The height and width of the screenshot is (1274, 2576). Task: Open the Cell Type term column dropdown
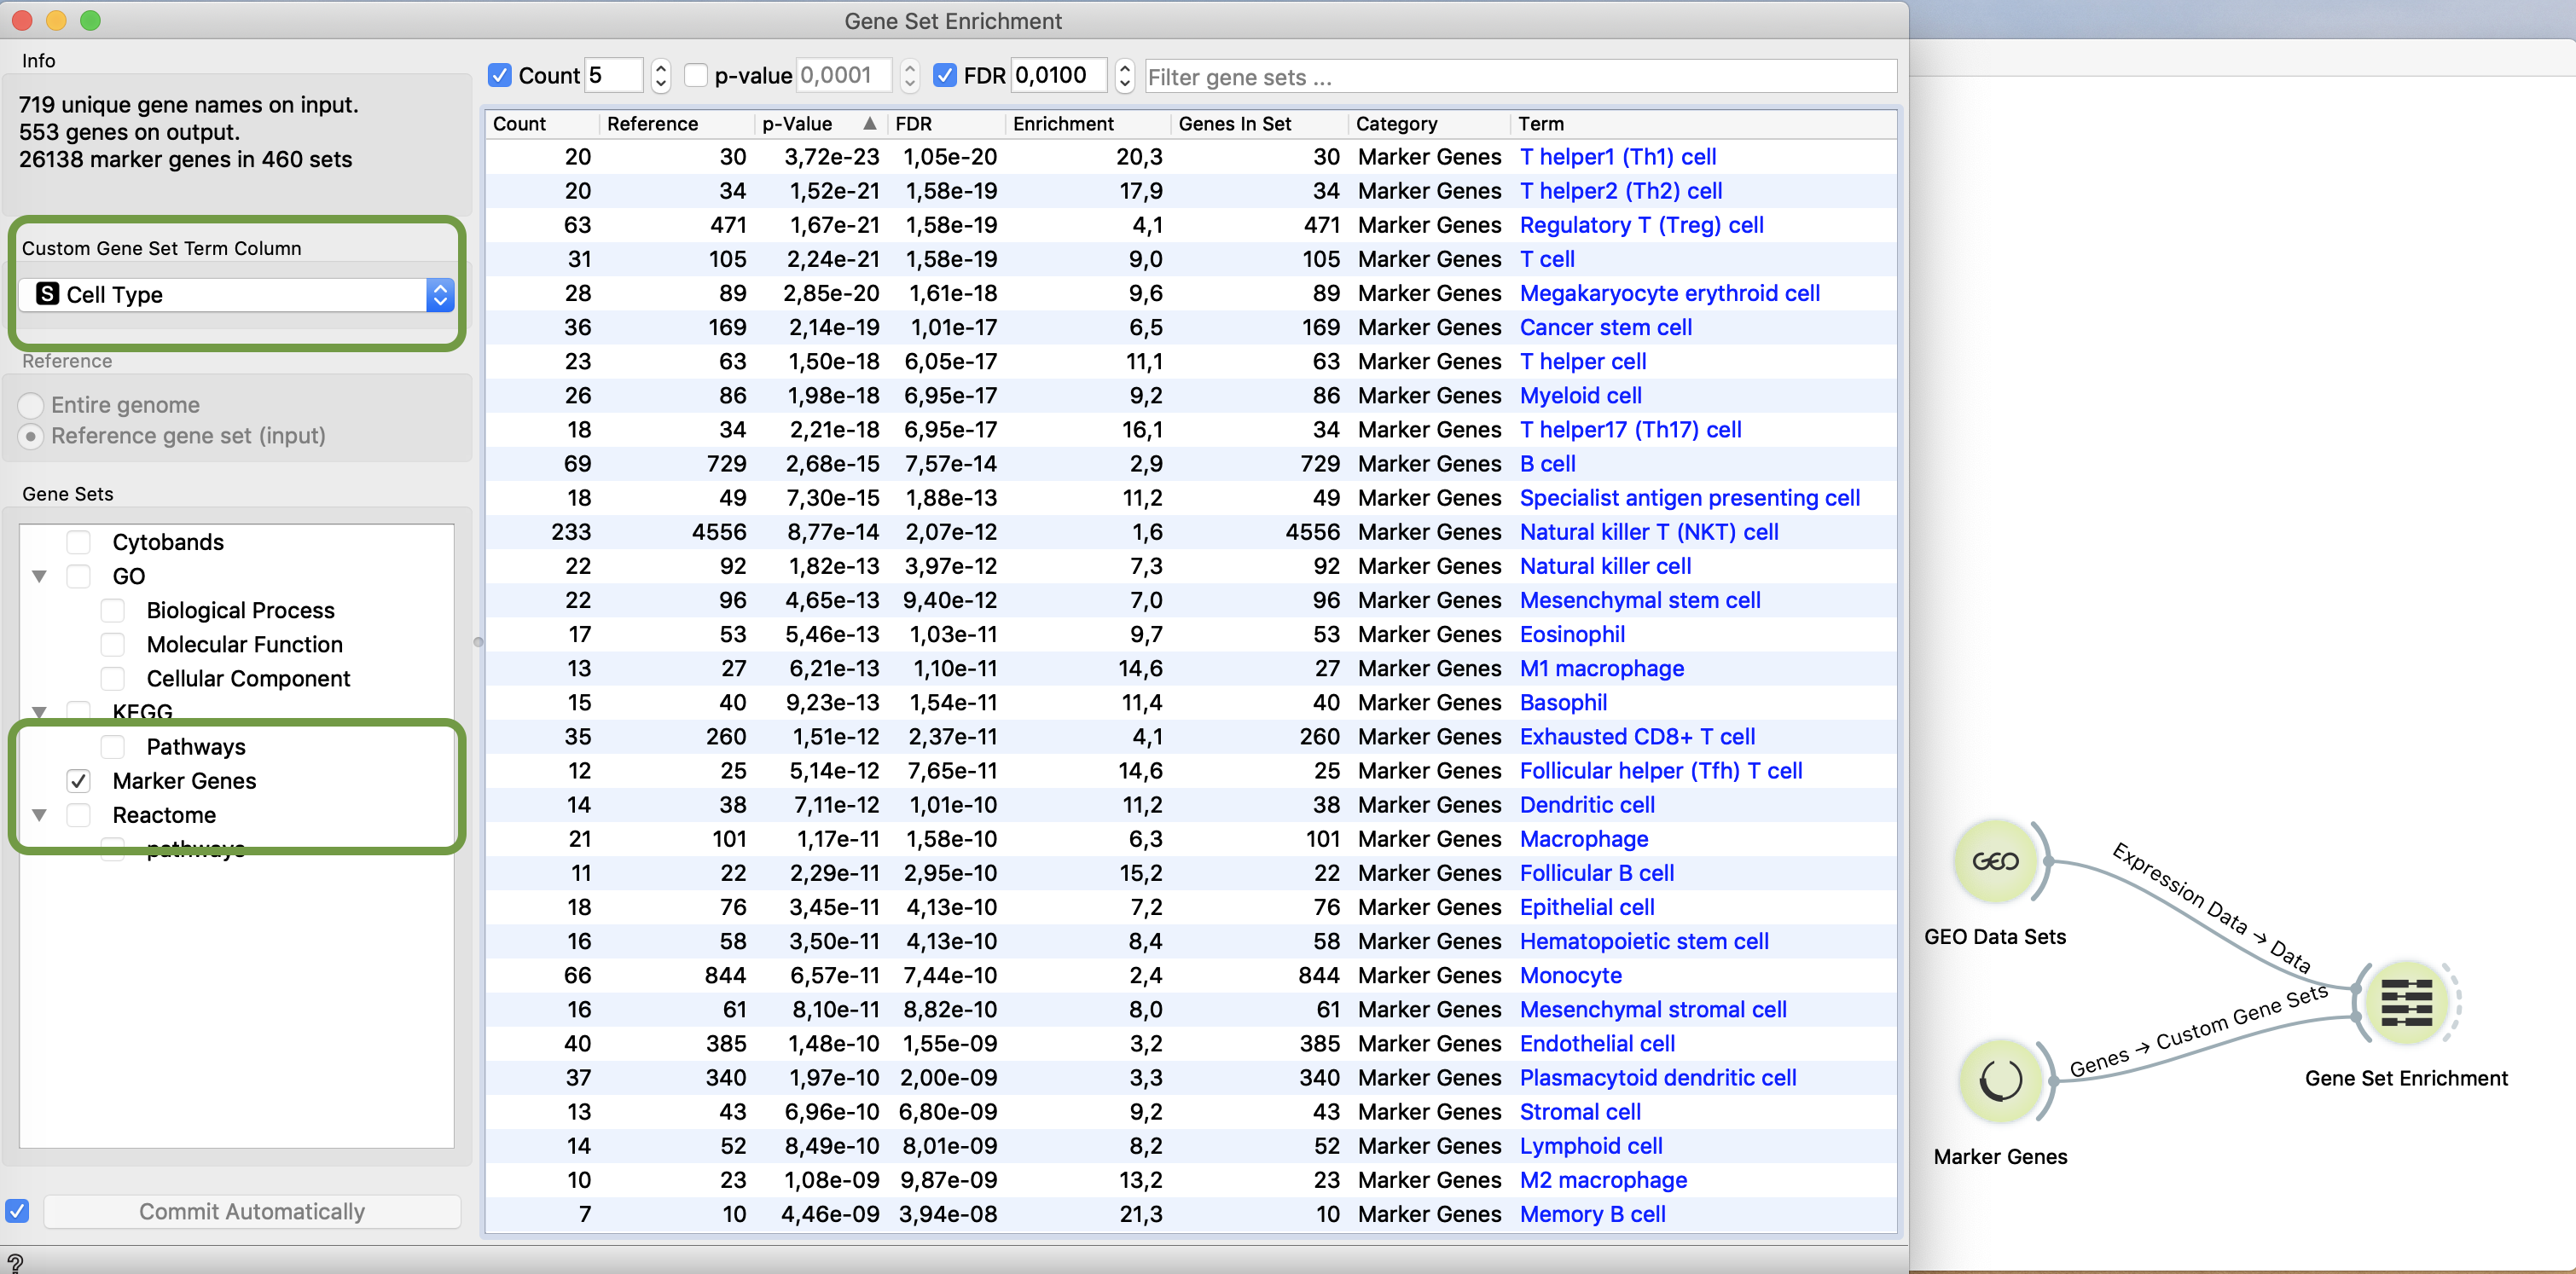pyautogui.click(x=440, y=294)
